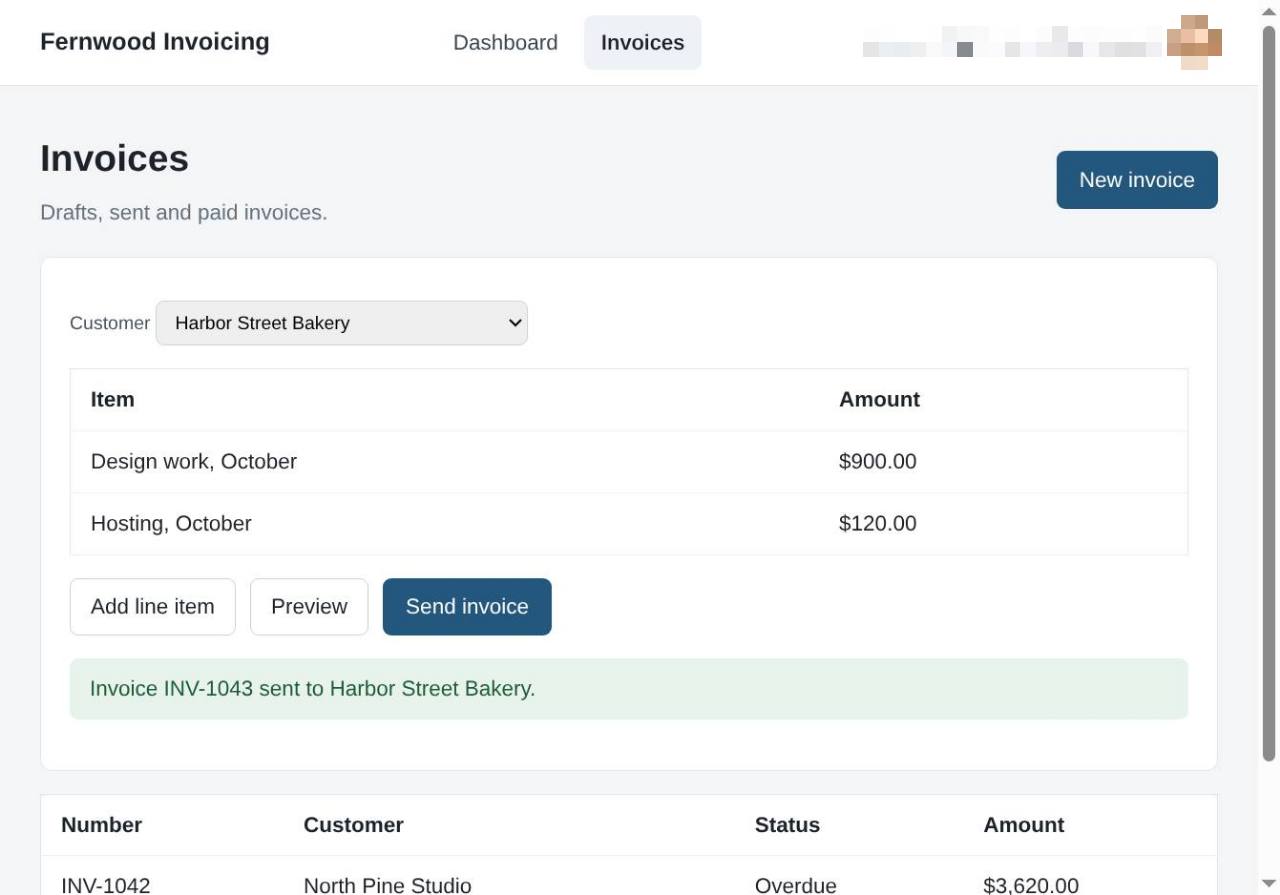This screenshot has width=1280, height=895.
Task: Click the page vertical scrollbar thumb
Action: [1269, 393]
